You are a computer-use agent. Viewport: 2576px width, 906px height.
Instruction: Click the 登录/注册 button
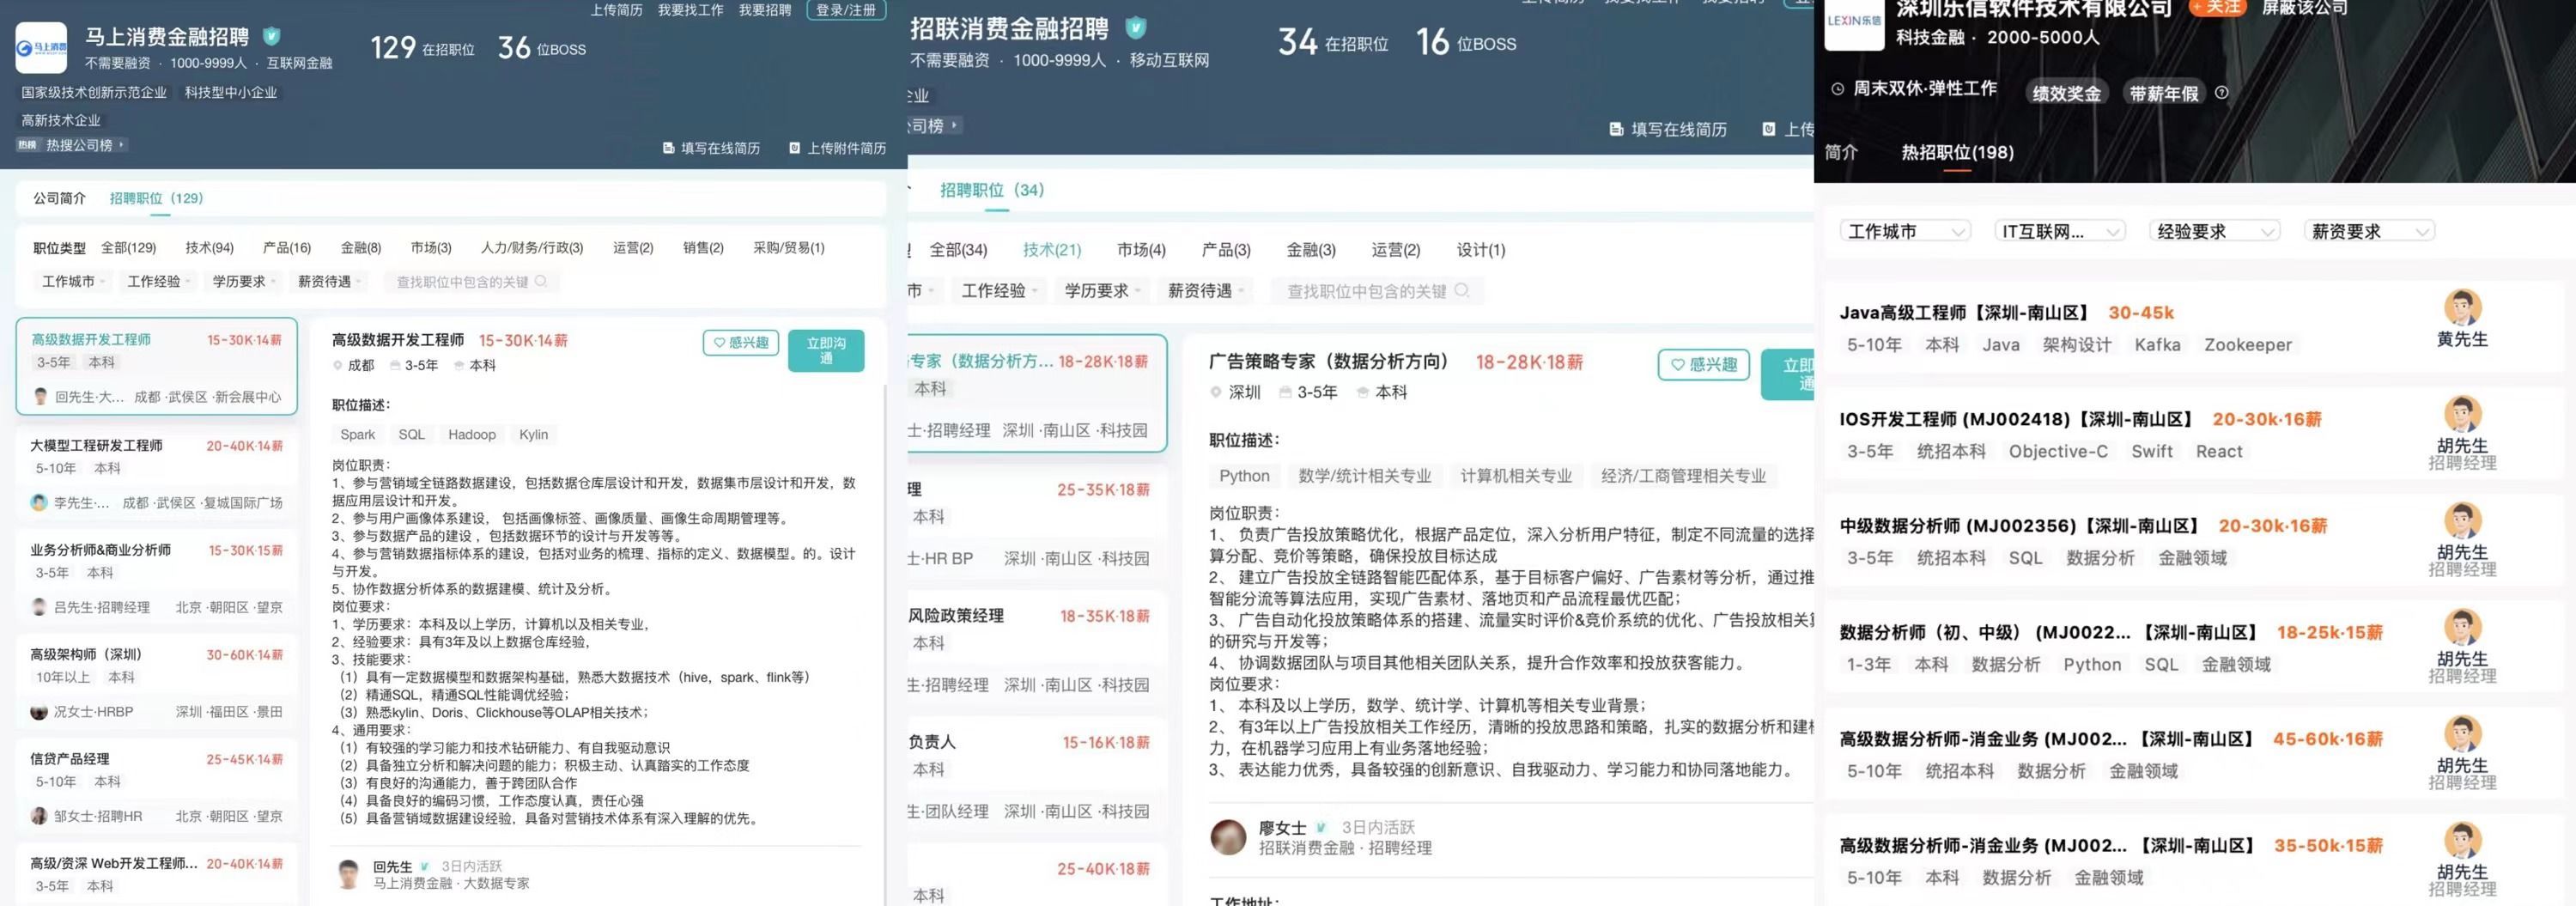845,10
